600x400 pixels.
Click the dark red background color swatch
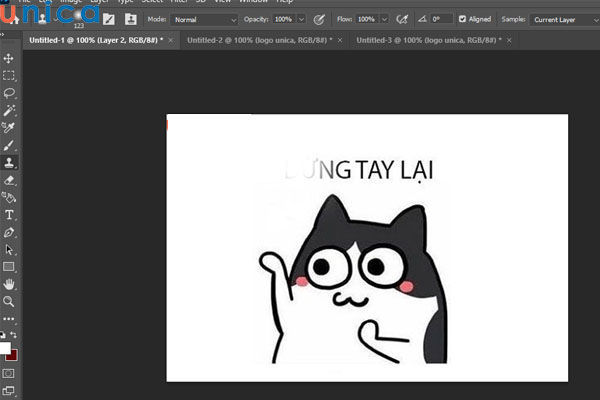12,356
